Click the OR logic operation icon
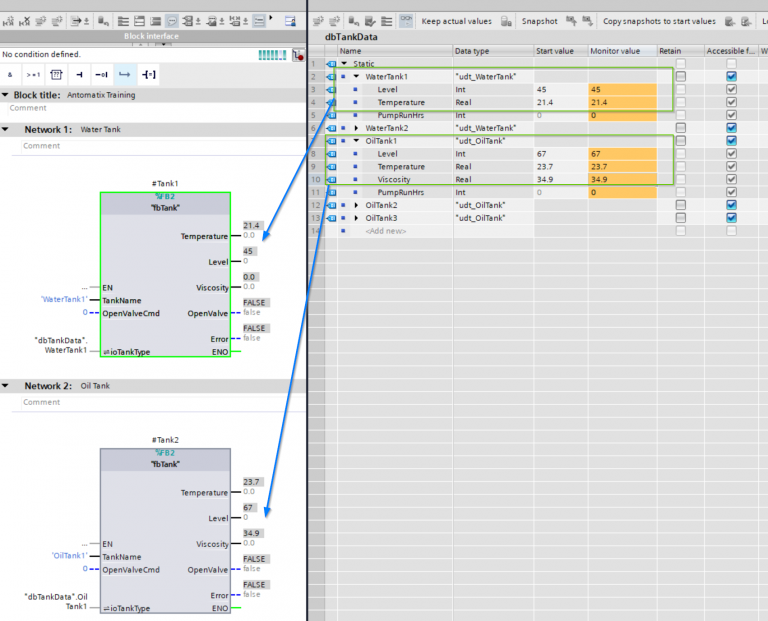Screen dimensions: 768x621 point(33,74)
